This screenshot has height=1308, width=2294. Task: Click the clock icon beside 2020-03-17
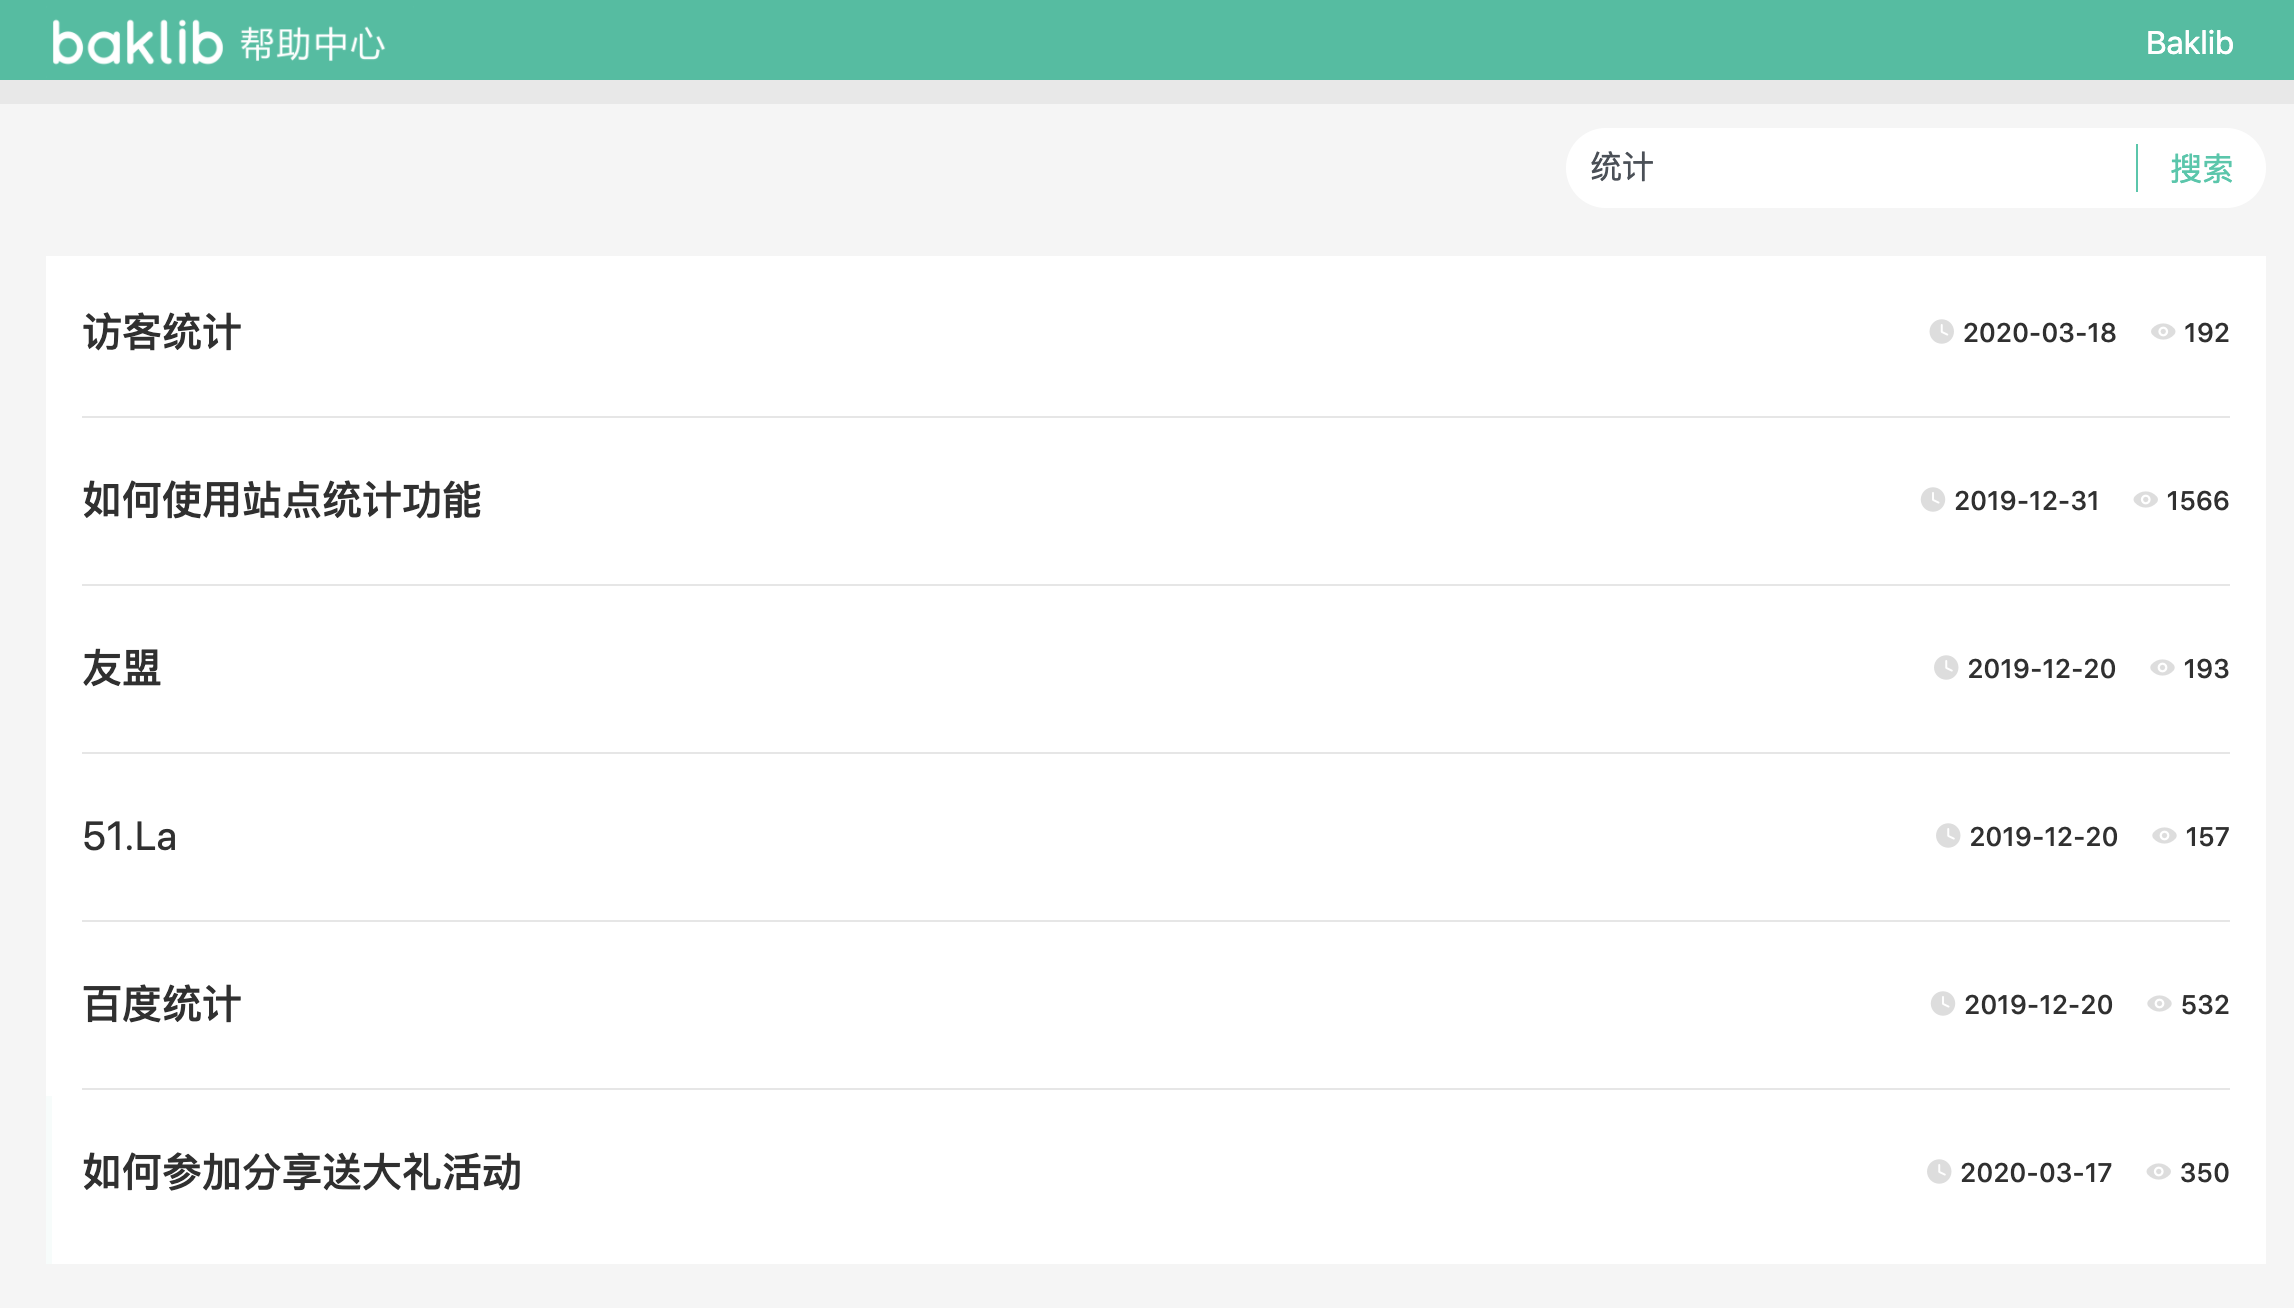[1939, 1172]
